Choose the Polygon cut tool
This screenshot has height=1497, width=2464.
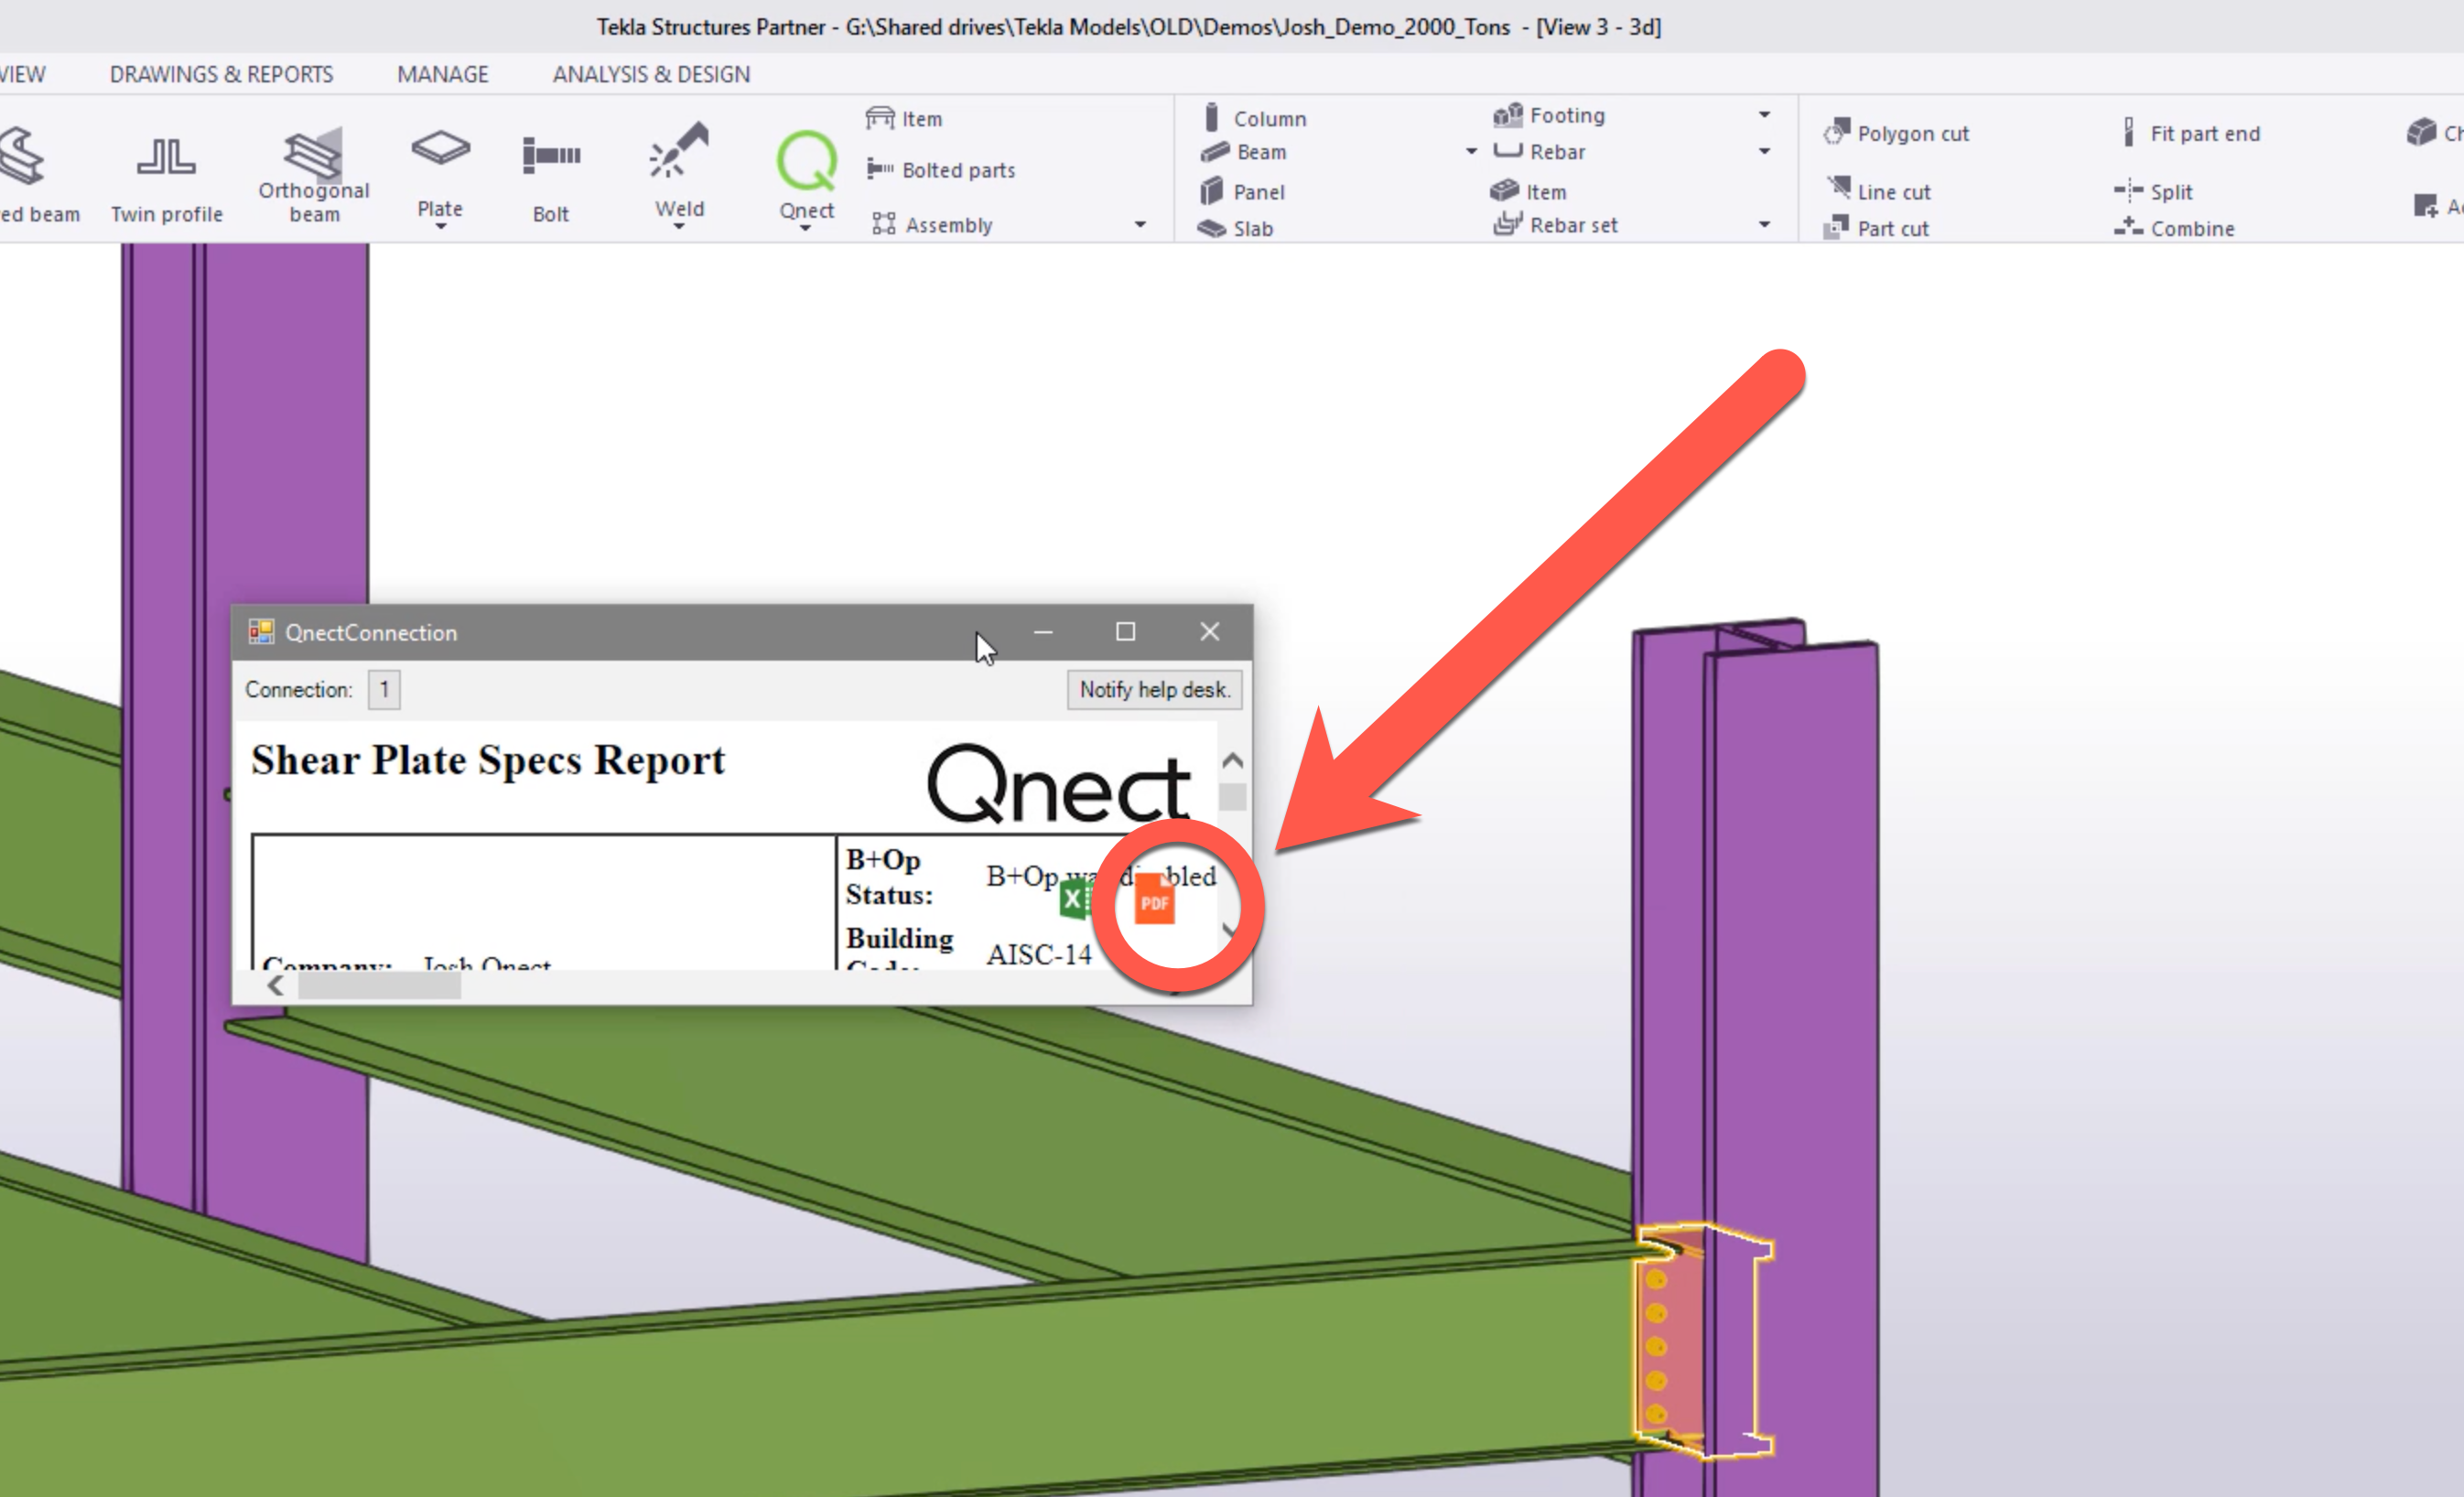click(1896, 133)
